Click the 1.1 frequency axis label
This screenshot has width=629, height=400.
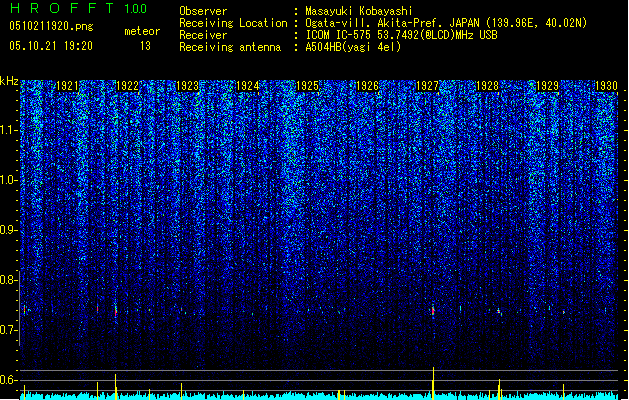pyautogui.click(x=8, y=130)
